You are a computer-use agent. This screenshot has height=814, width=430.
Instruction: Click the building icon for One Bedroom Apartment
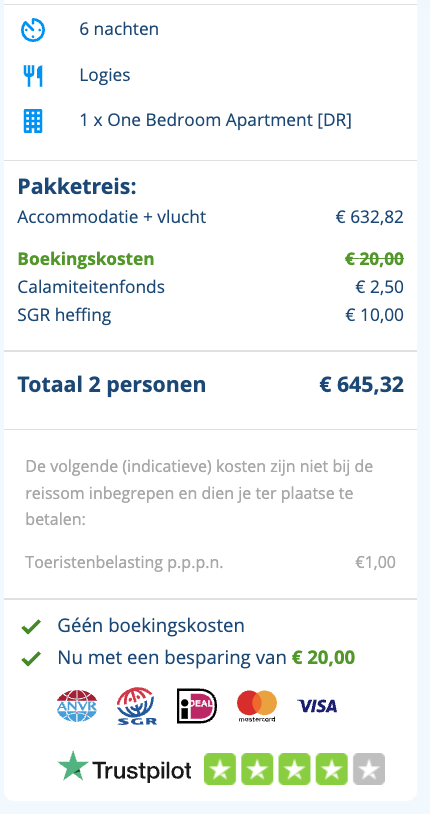pos(33,120)
